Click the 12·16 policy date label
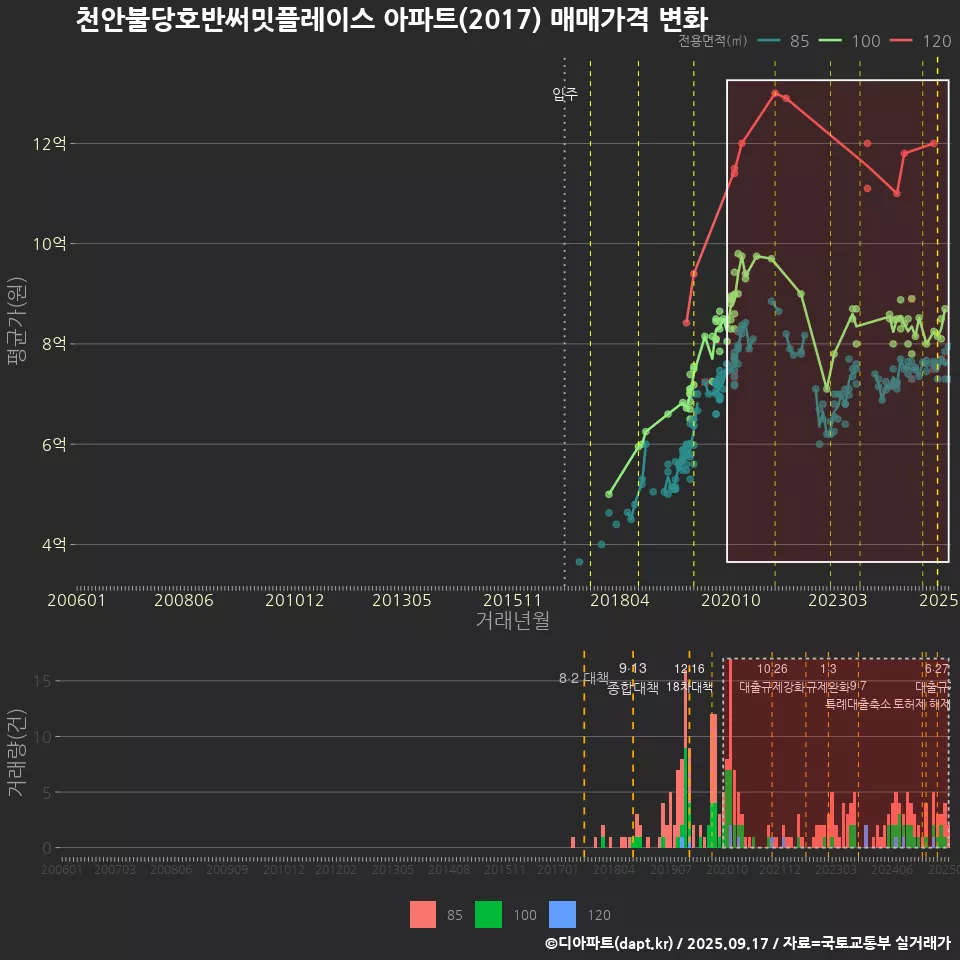The width and height of the screenshot is (960, 960). point(689,669)
